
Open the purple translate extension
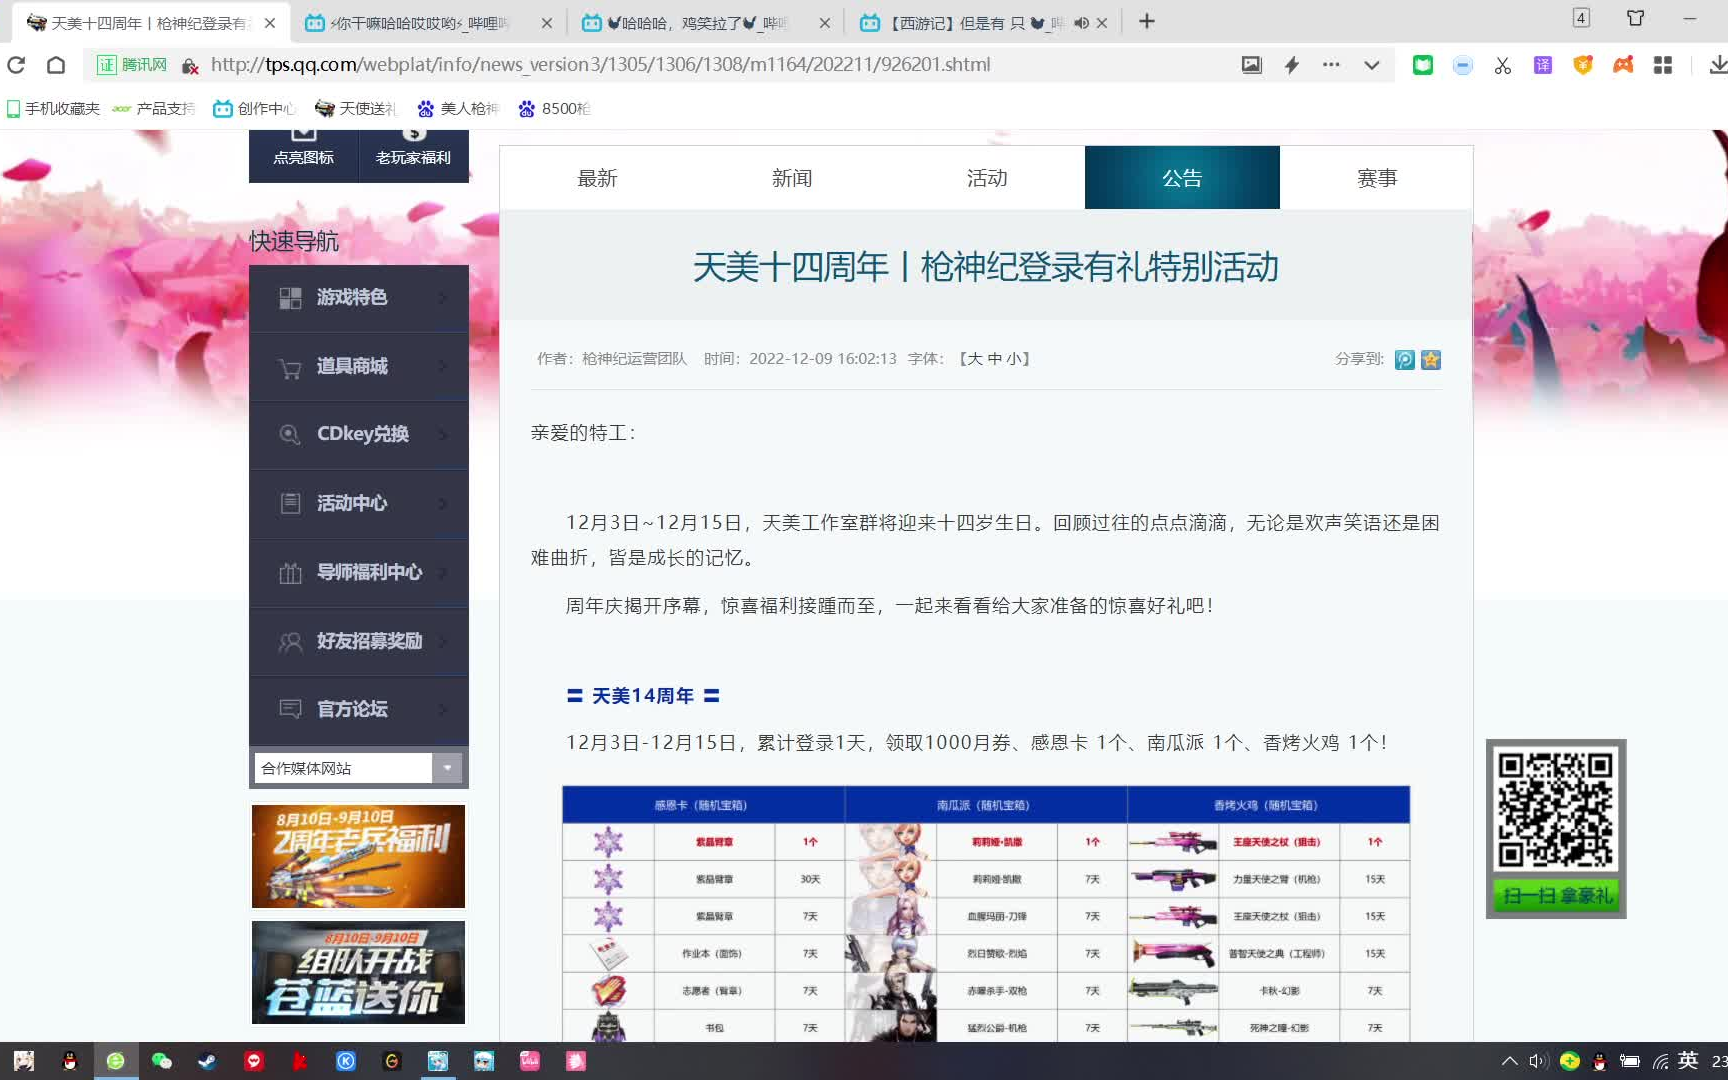1543,65
